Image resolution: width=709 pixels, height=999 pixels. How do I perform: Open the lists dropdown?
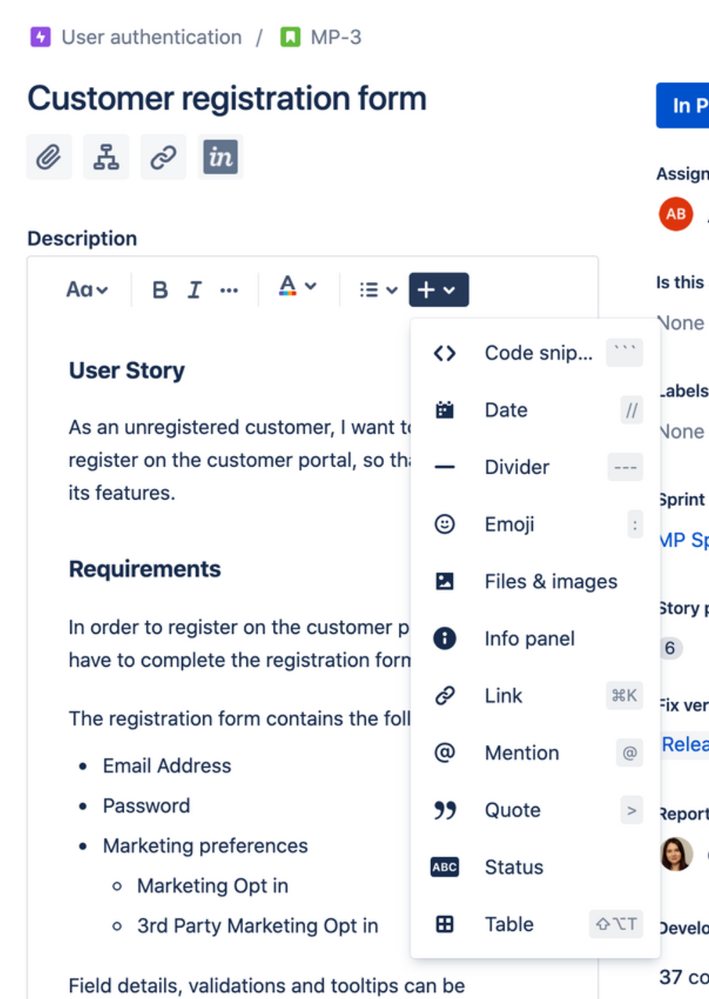(378, 290)
